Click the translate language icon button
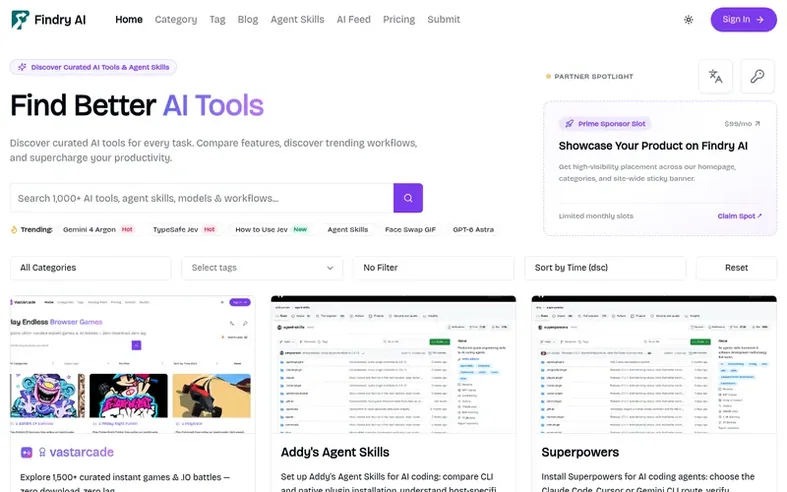Viewport: 787px width, 492px height. [x=715, y=76]
